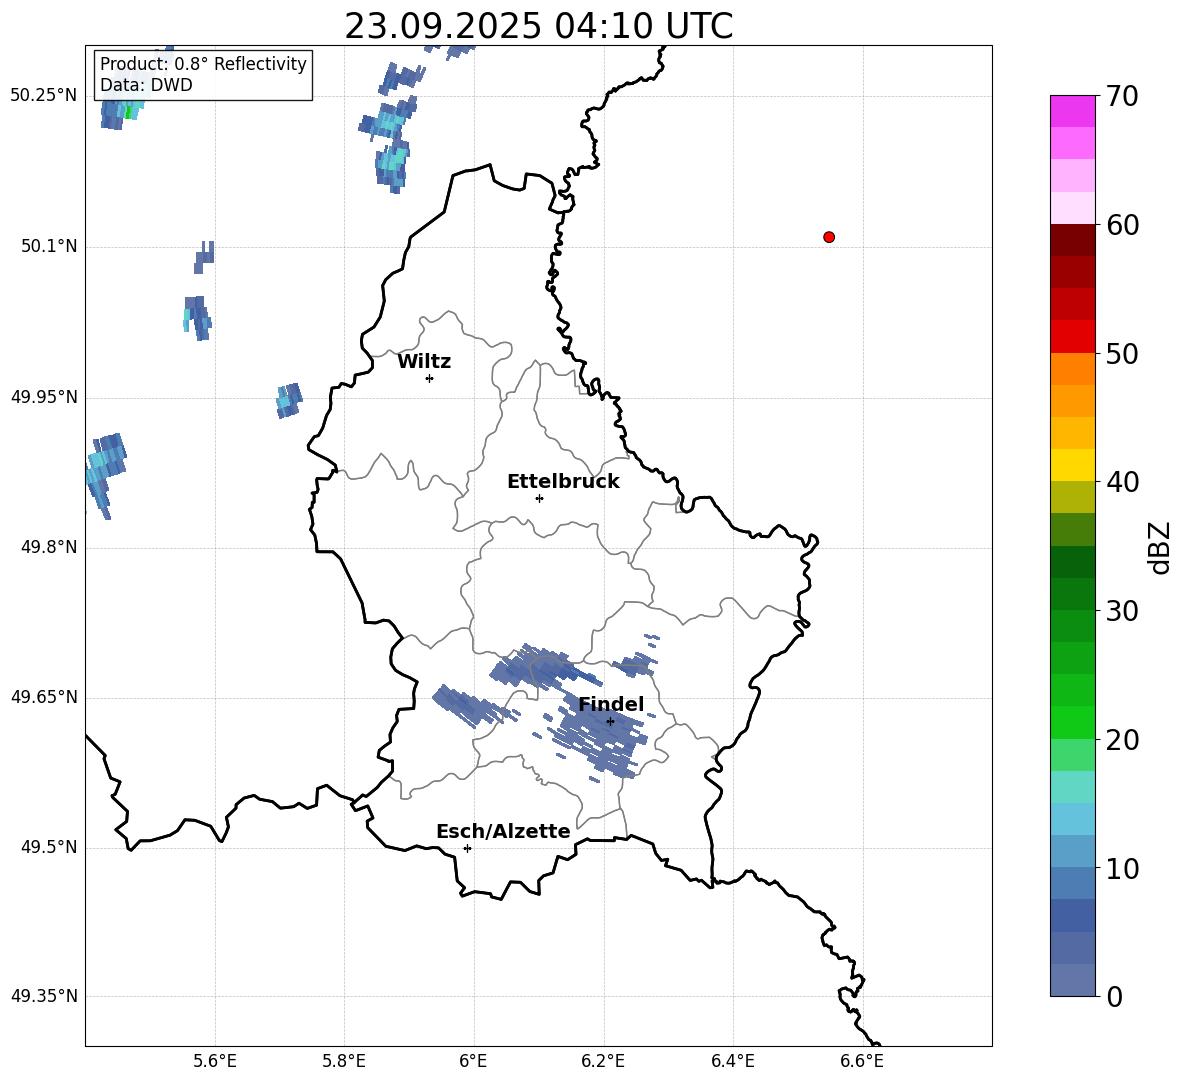This screenshot has width=1184, height=1081.
Task: Click the Findel station cross marker
Action: pyautogui.click(x=610, y=722)
